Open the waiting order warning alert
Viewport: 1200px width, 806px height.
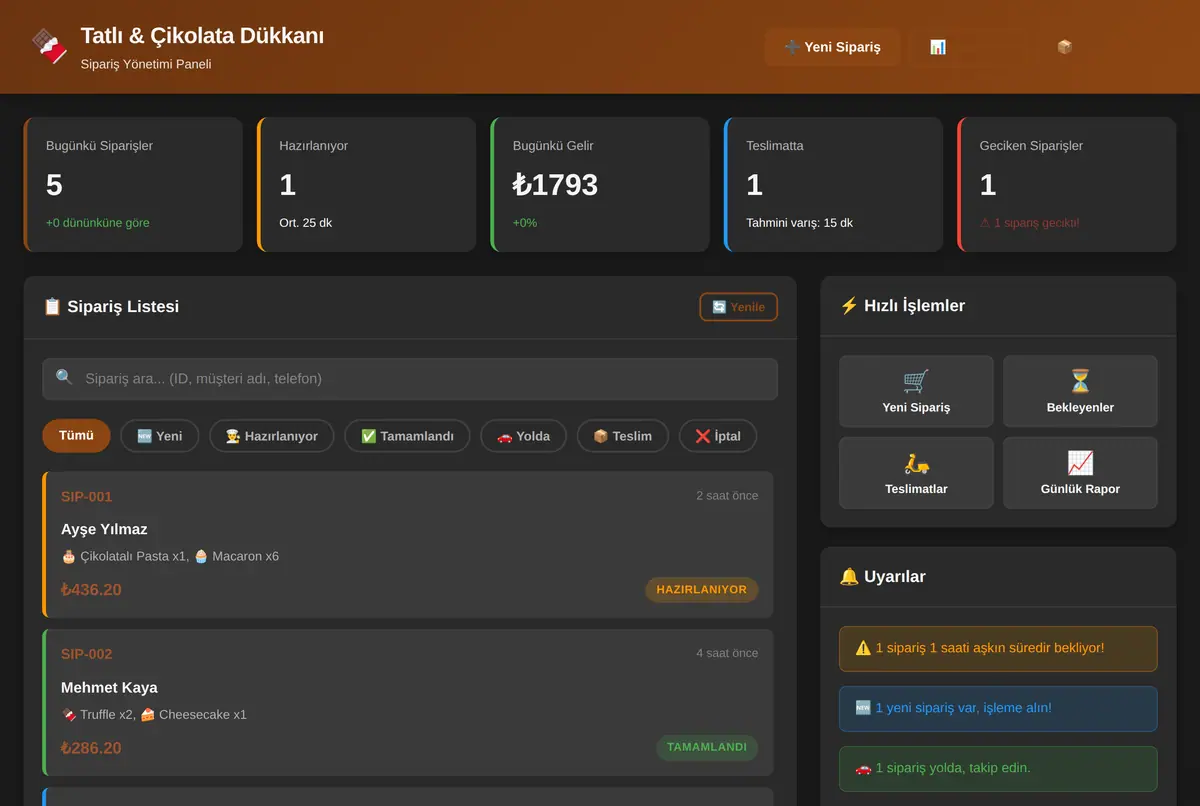[x=998, y=649]
